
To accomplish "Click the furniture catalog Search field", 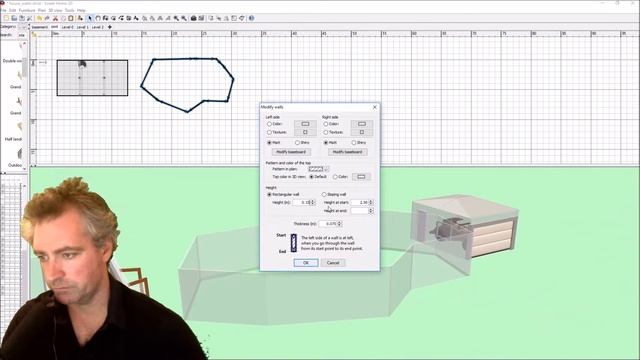I will (21, 35).
